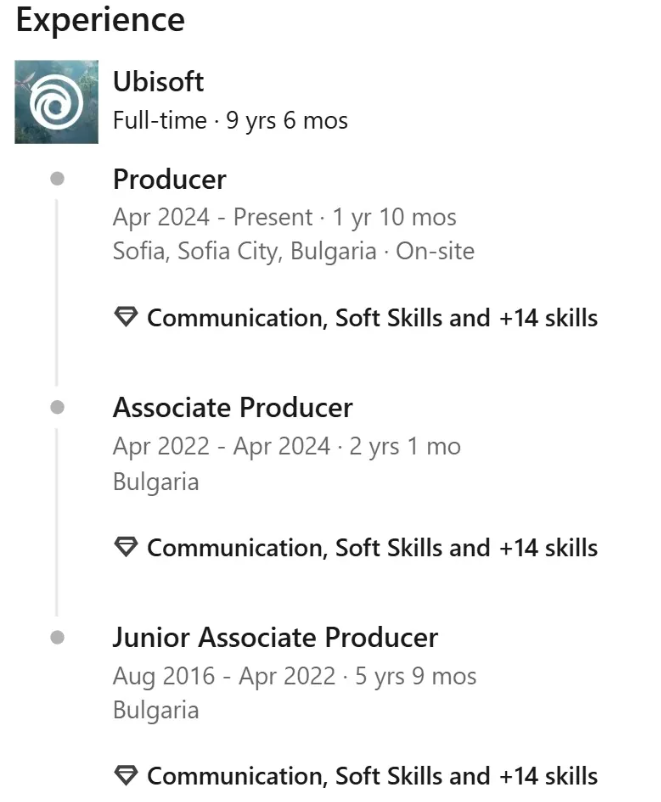The image size is (661, 802).
Task: Click the Experience section heading
Action: tap(100, 20)
